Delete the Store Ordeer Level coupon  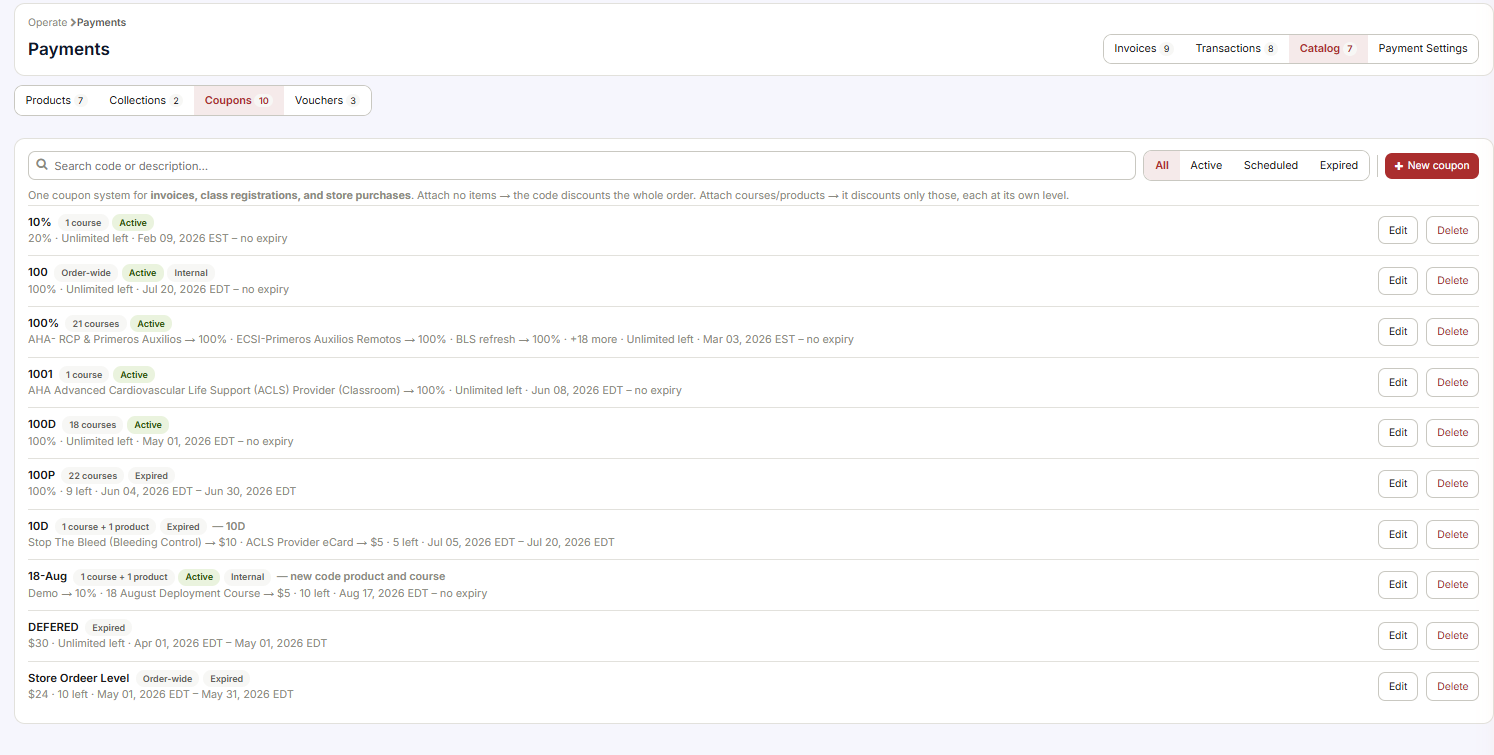click(x=1452, y=686)
